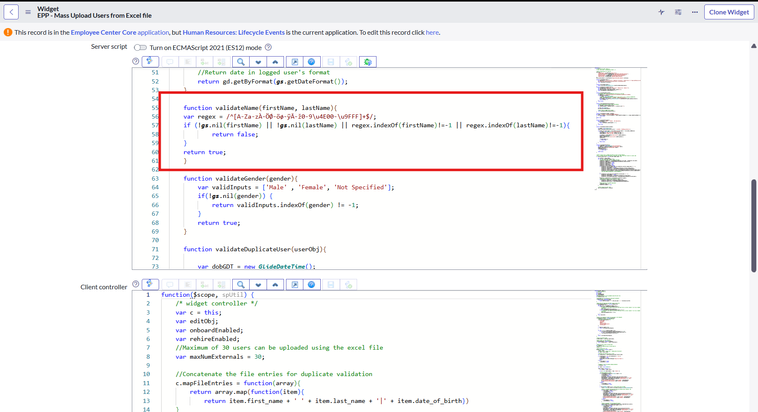Find next match in Client controller toolbar
758x412 pixels.
click(x=258, y=284)
